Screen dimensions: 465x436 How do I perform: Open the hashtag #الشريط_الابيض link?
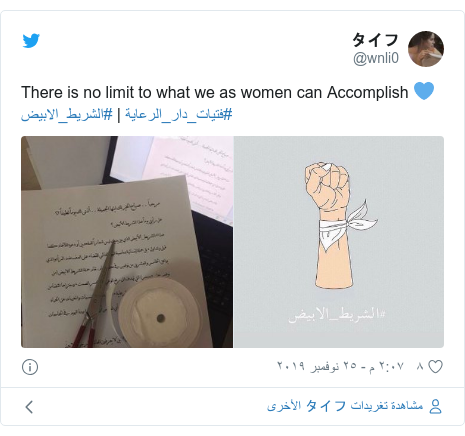click(x=67, y=114)
